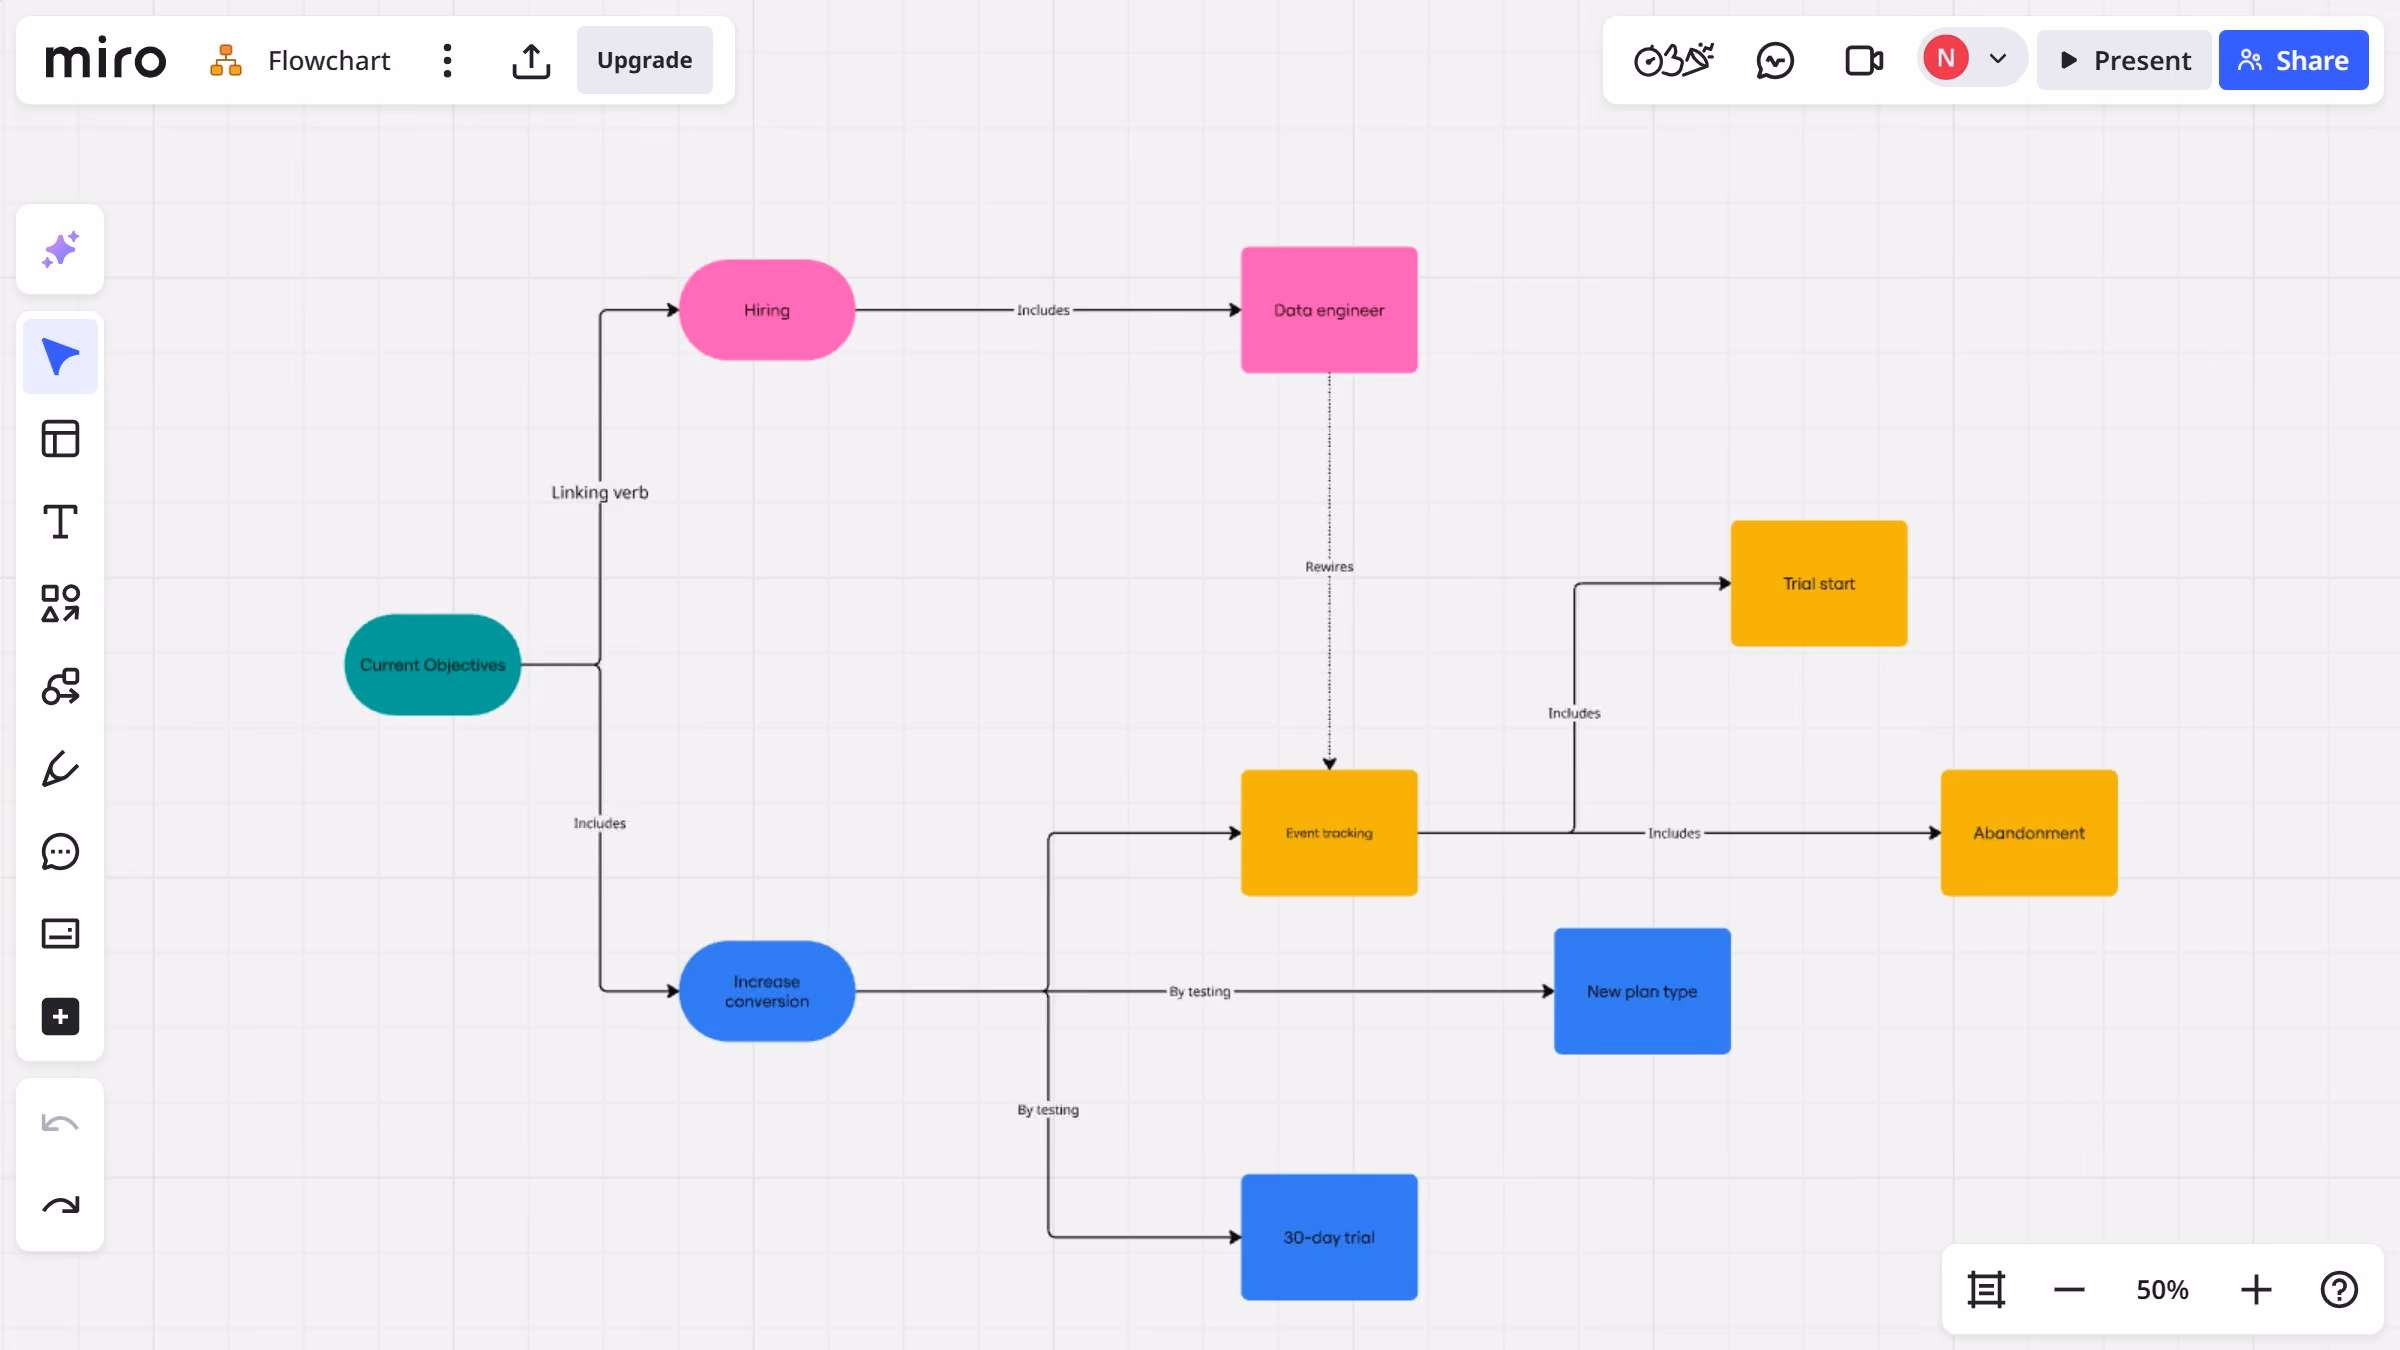The width and height of the screenshot is (2400, 1350).
Task: Select the pink Hiring node
Action: click(767, 310)
